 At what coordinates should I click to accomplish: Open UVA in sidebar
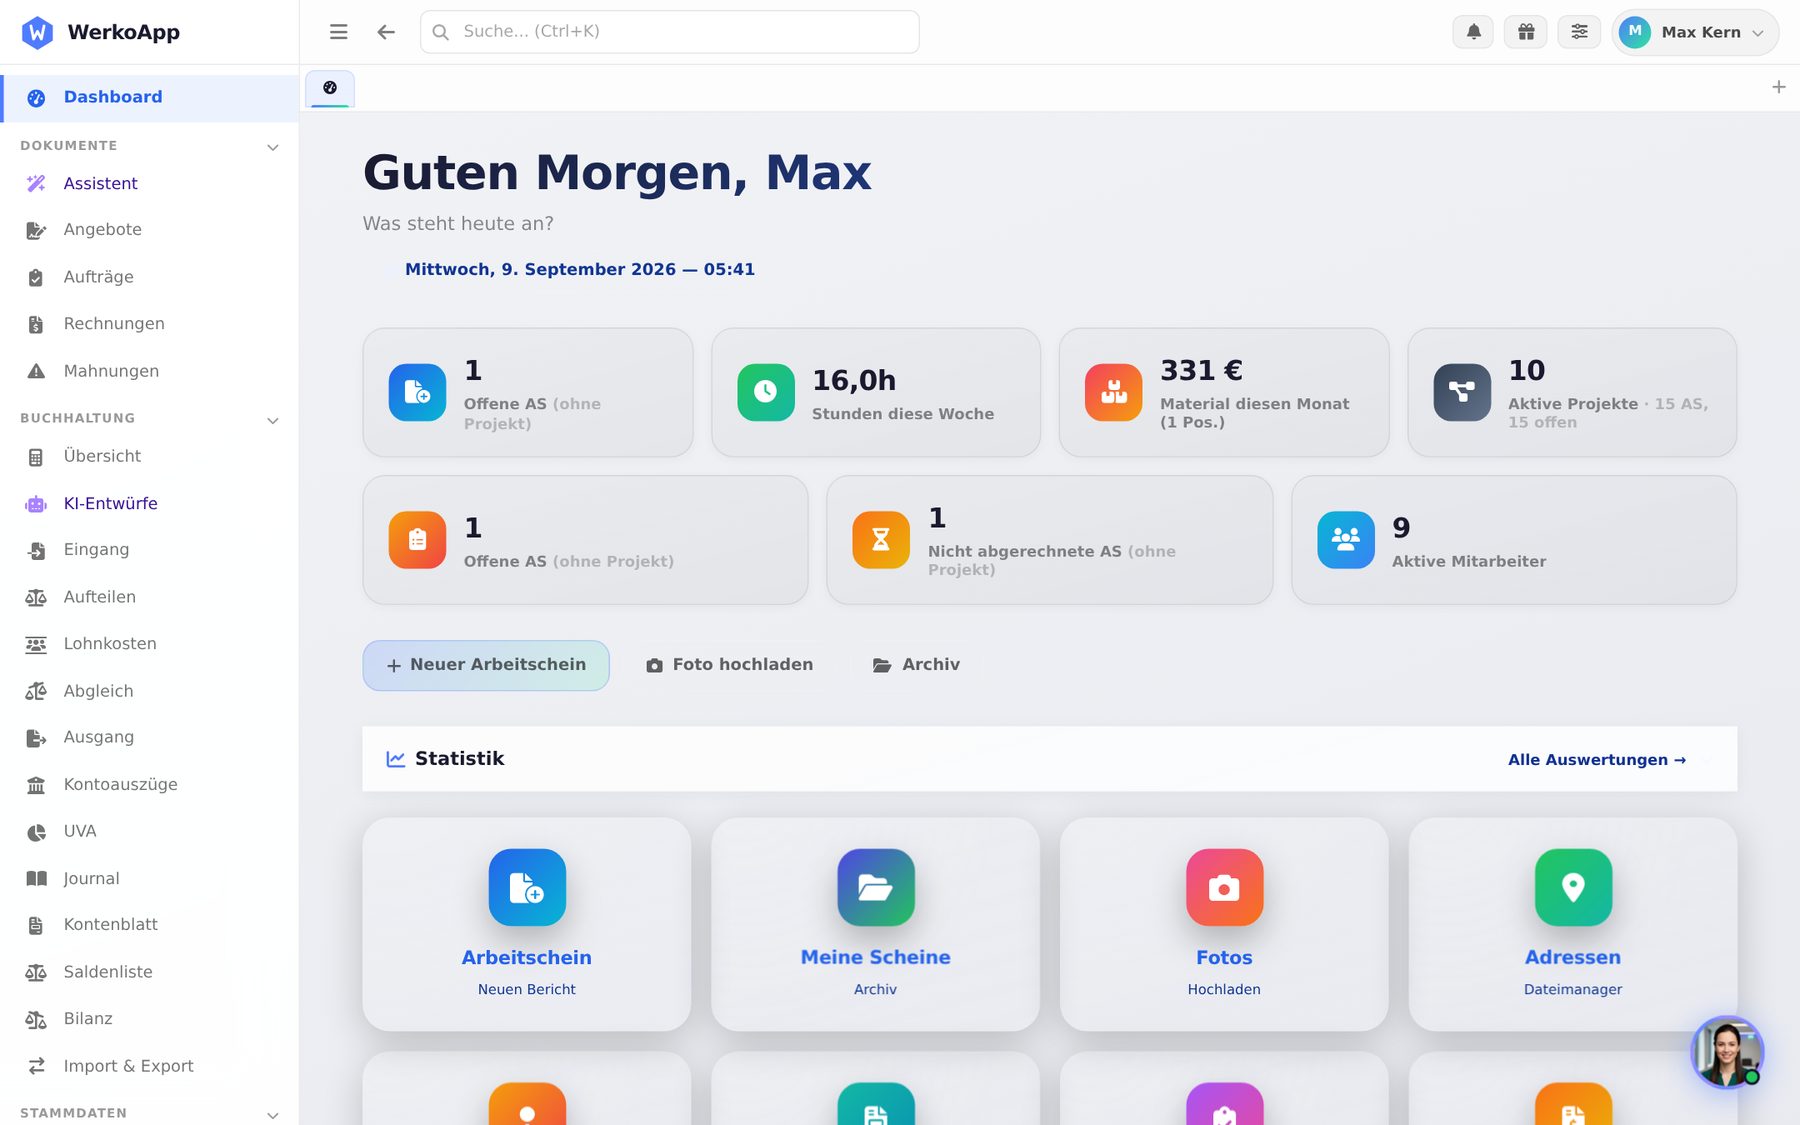coord(150,831)
